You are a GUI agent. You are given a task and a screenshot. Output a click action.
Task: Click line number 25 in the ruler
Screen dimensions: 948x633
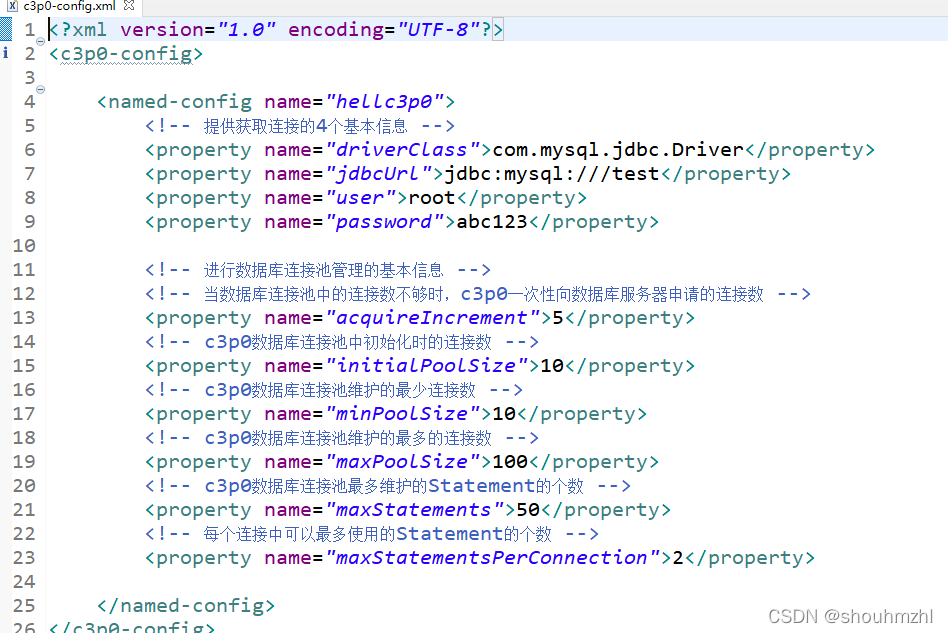tap(24, 605)
